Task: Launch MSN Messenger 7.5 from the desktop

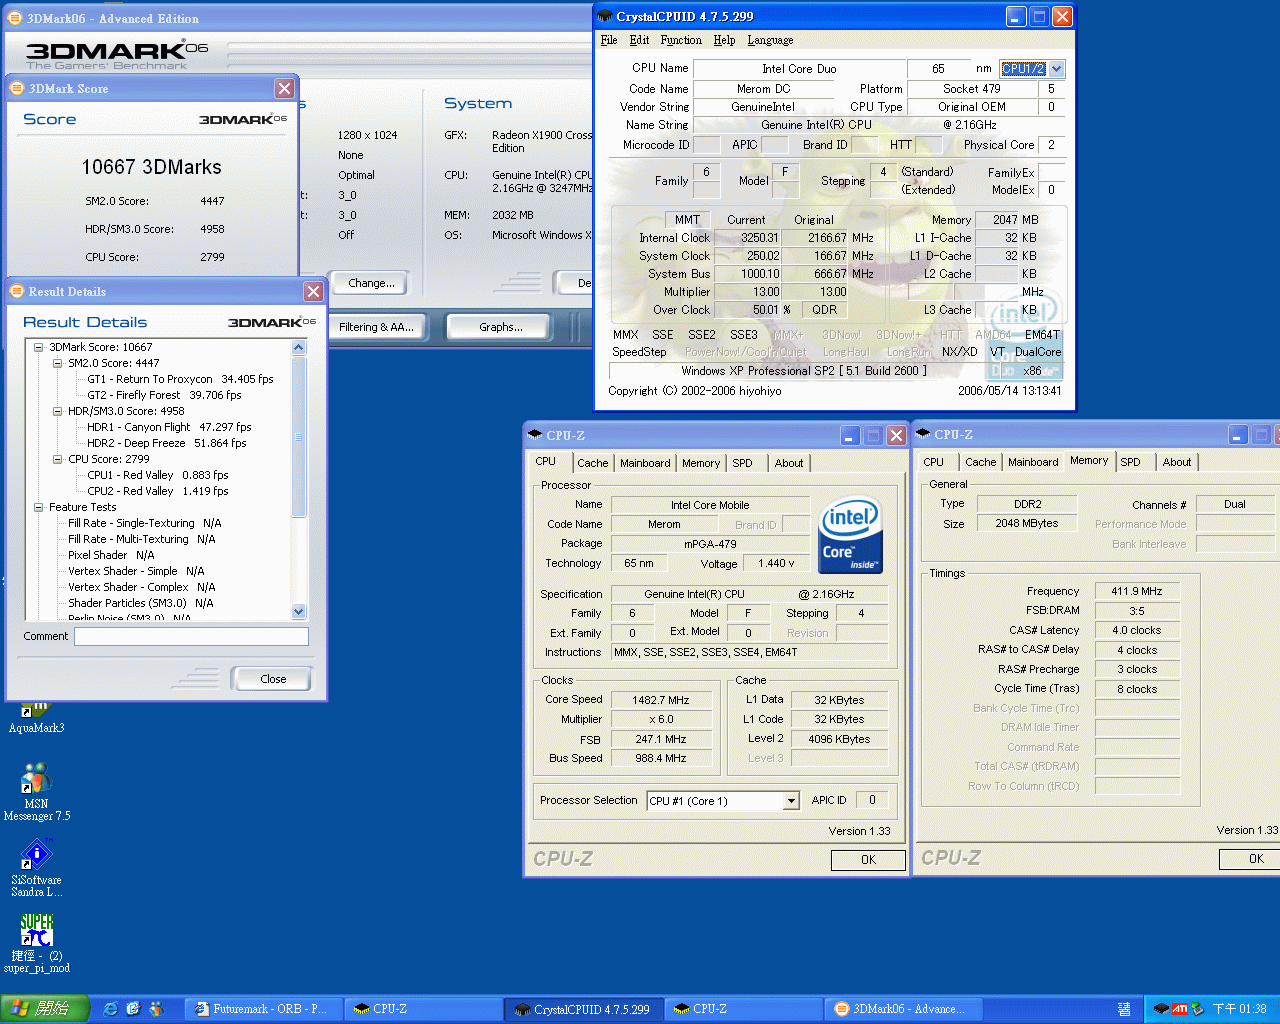Action: click(x=36, y=792)
